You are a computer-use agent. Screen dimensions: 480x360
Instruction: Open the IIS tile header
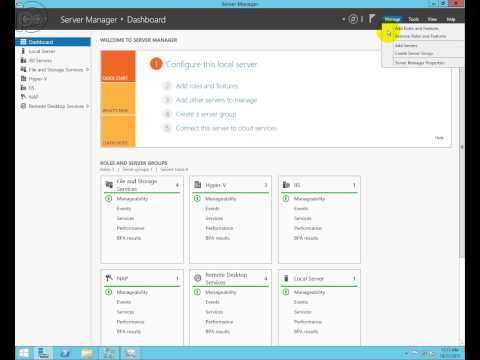pos(319,185)
